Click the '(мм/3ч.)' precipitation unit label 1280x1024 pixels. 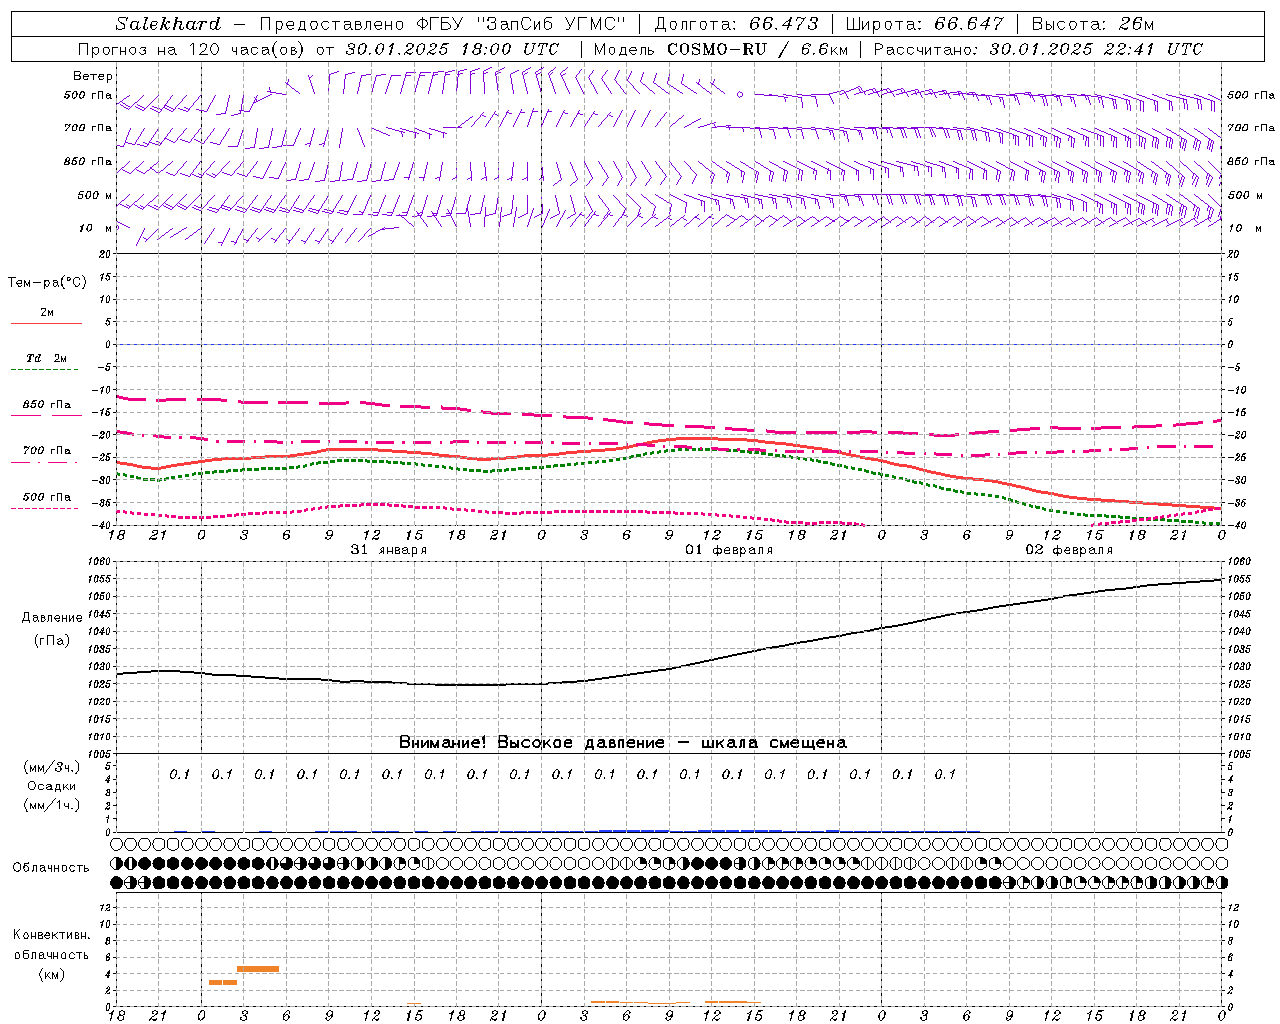pos(52,767)
